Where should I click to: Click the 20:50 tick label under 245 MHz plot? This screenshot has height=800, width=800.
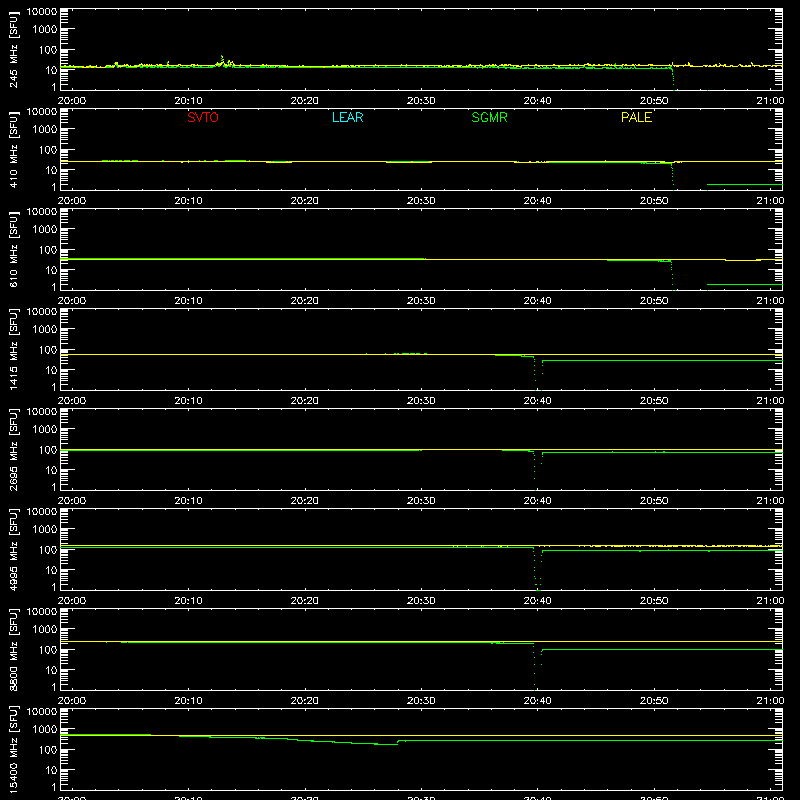[x=654, y=101]
